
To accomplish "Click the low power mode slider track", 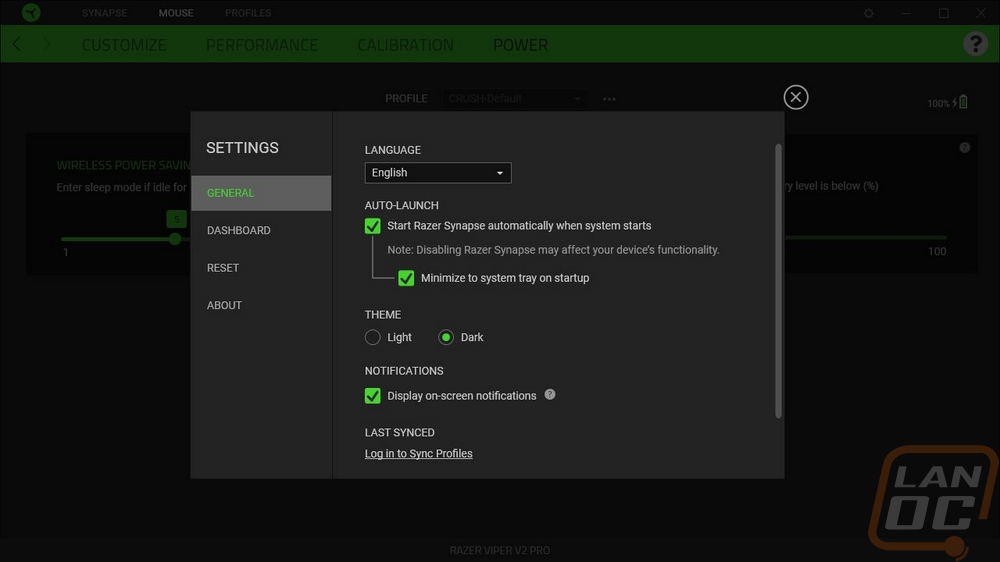I will pos(865,237).
